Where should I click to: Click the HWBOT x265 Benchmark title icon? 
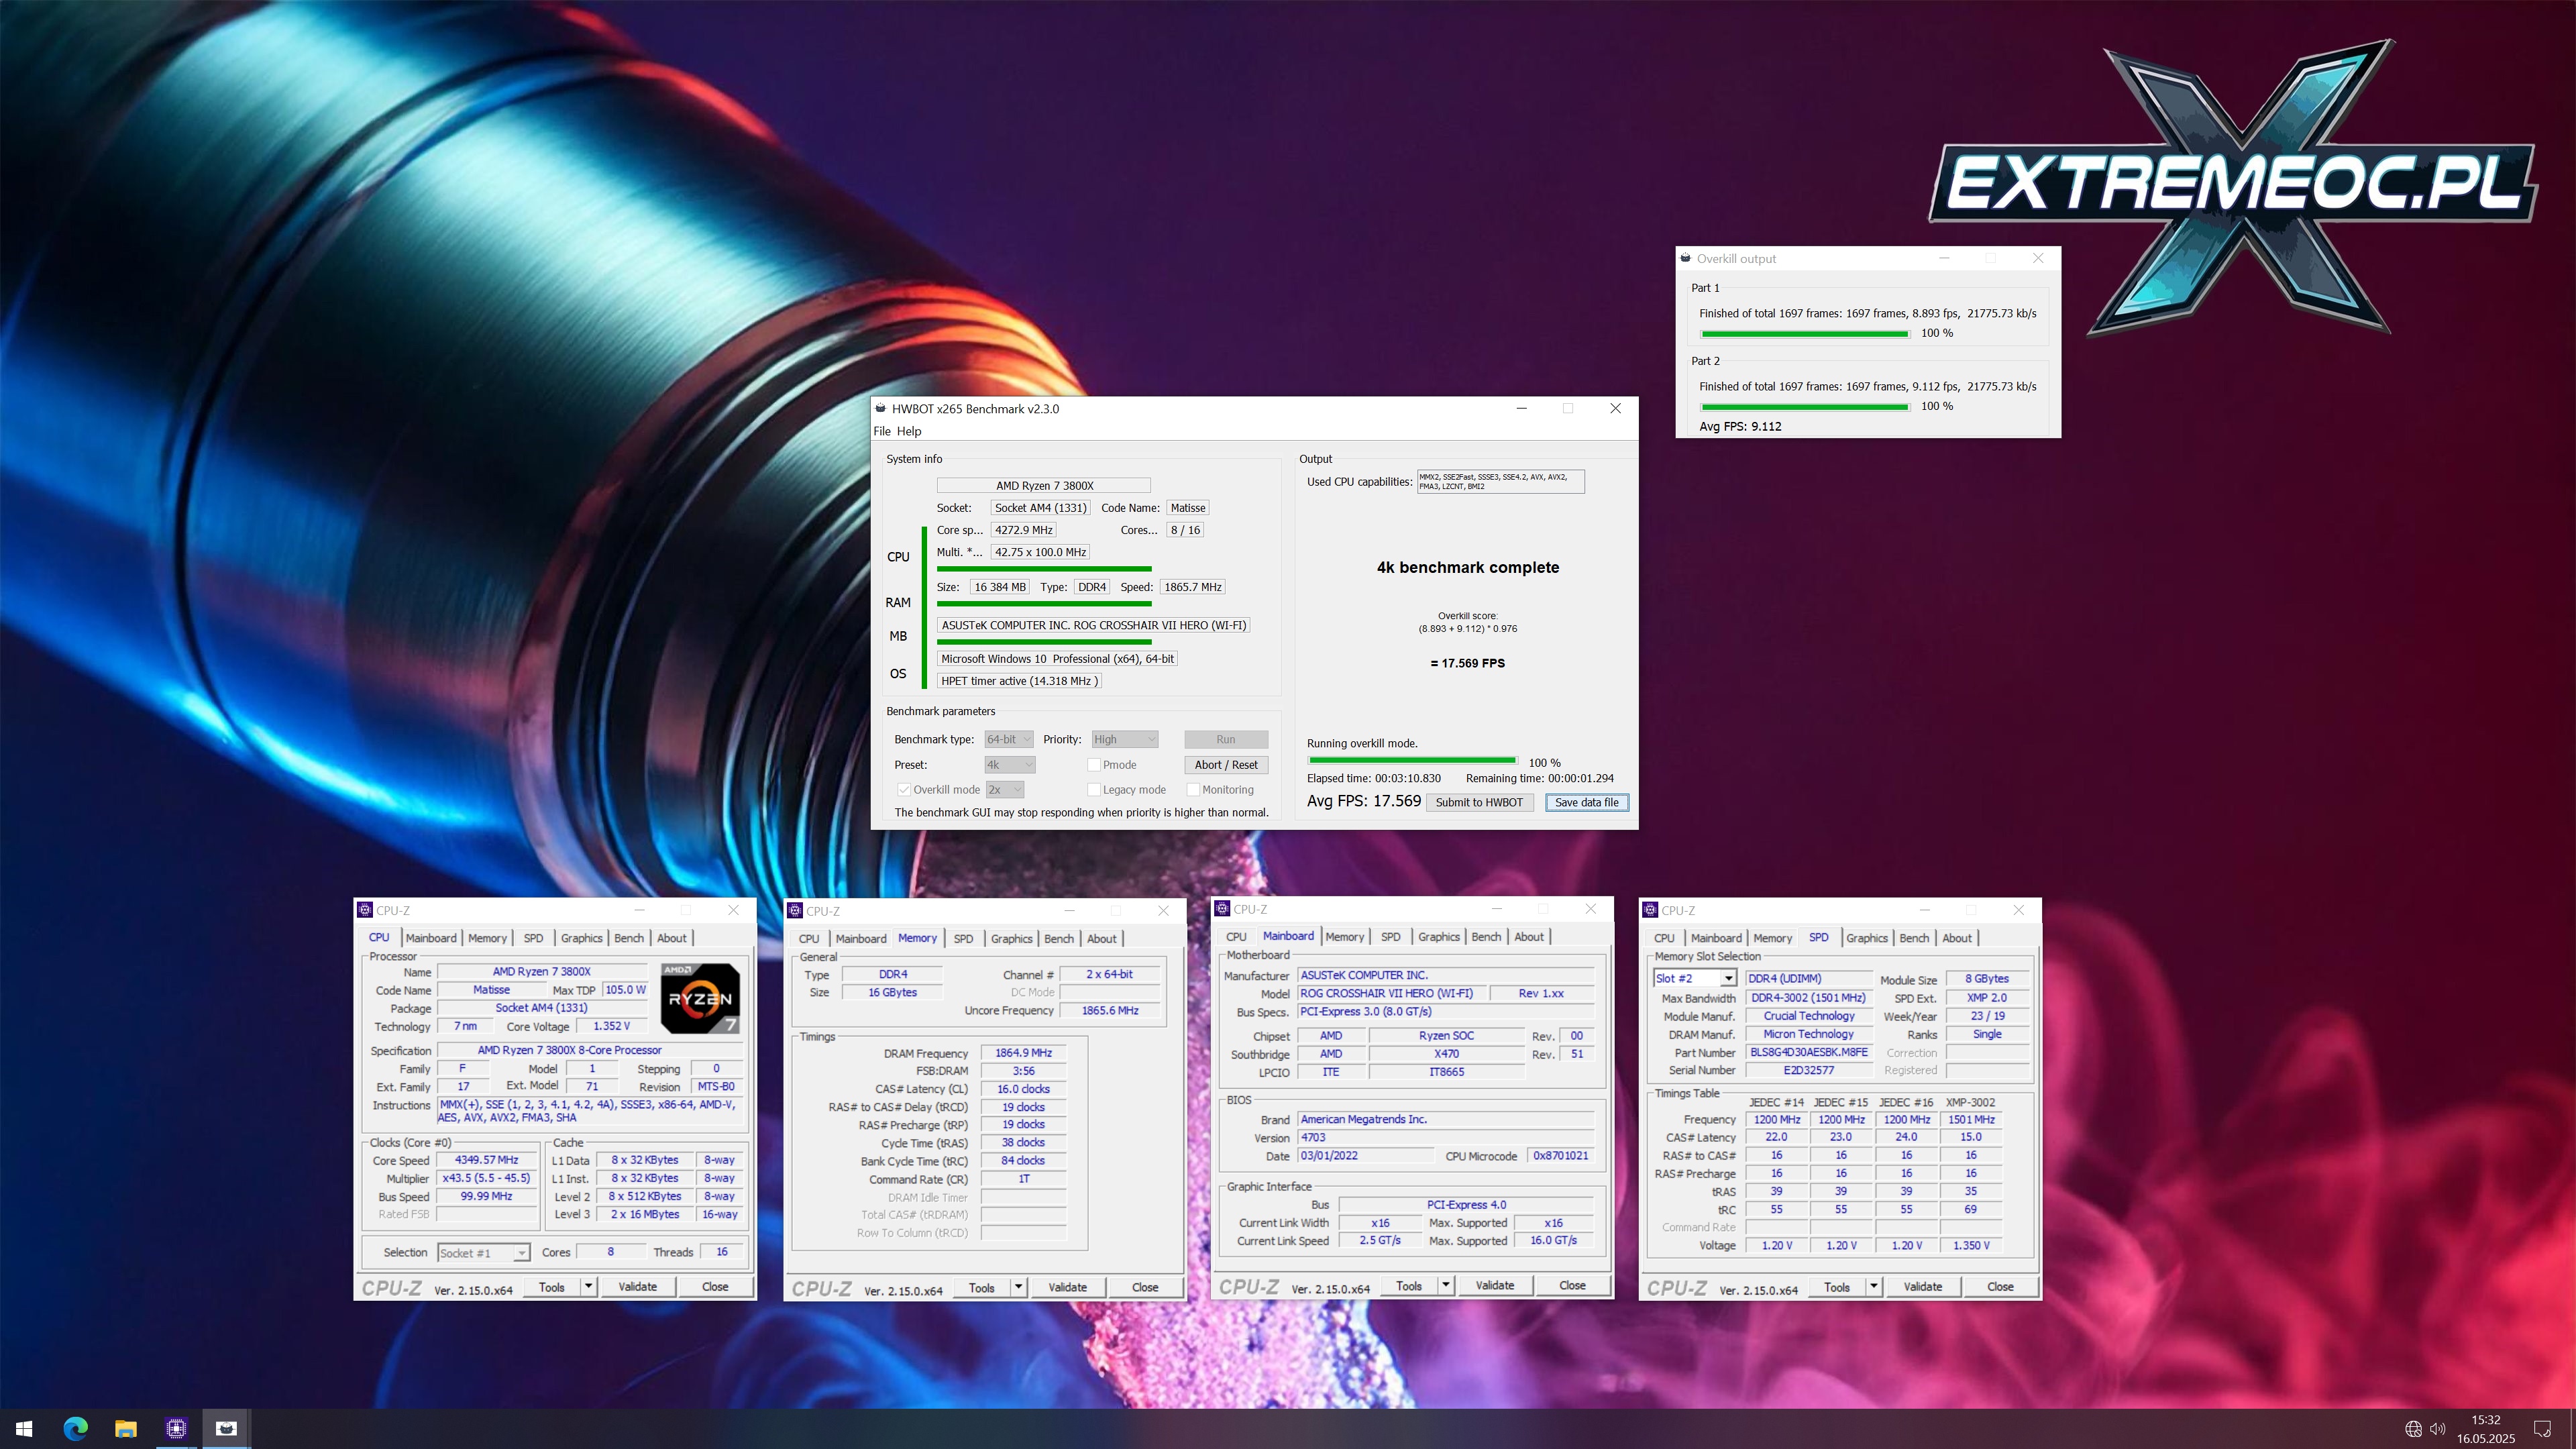[x=881, y=408]
